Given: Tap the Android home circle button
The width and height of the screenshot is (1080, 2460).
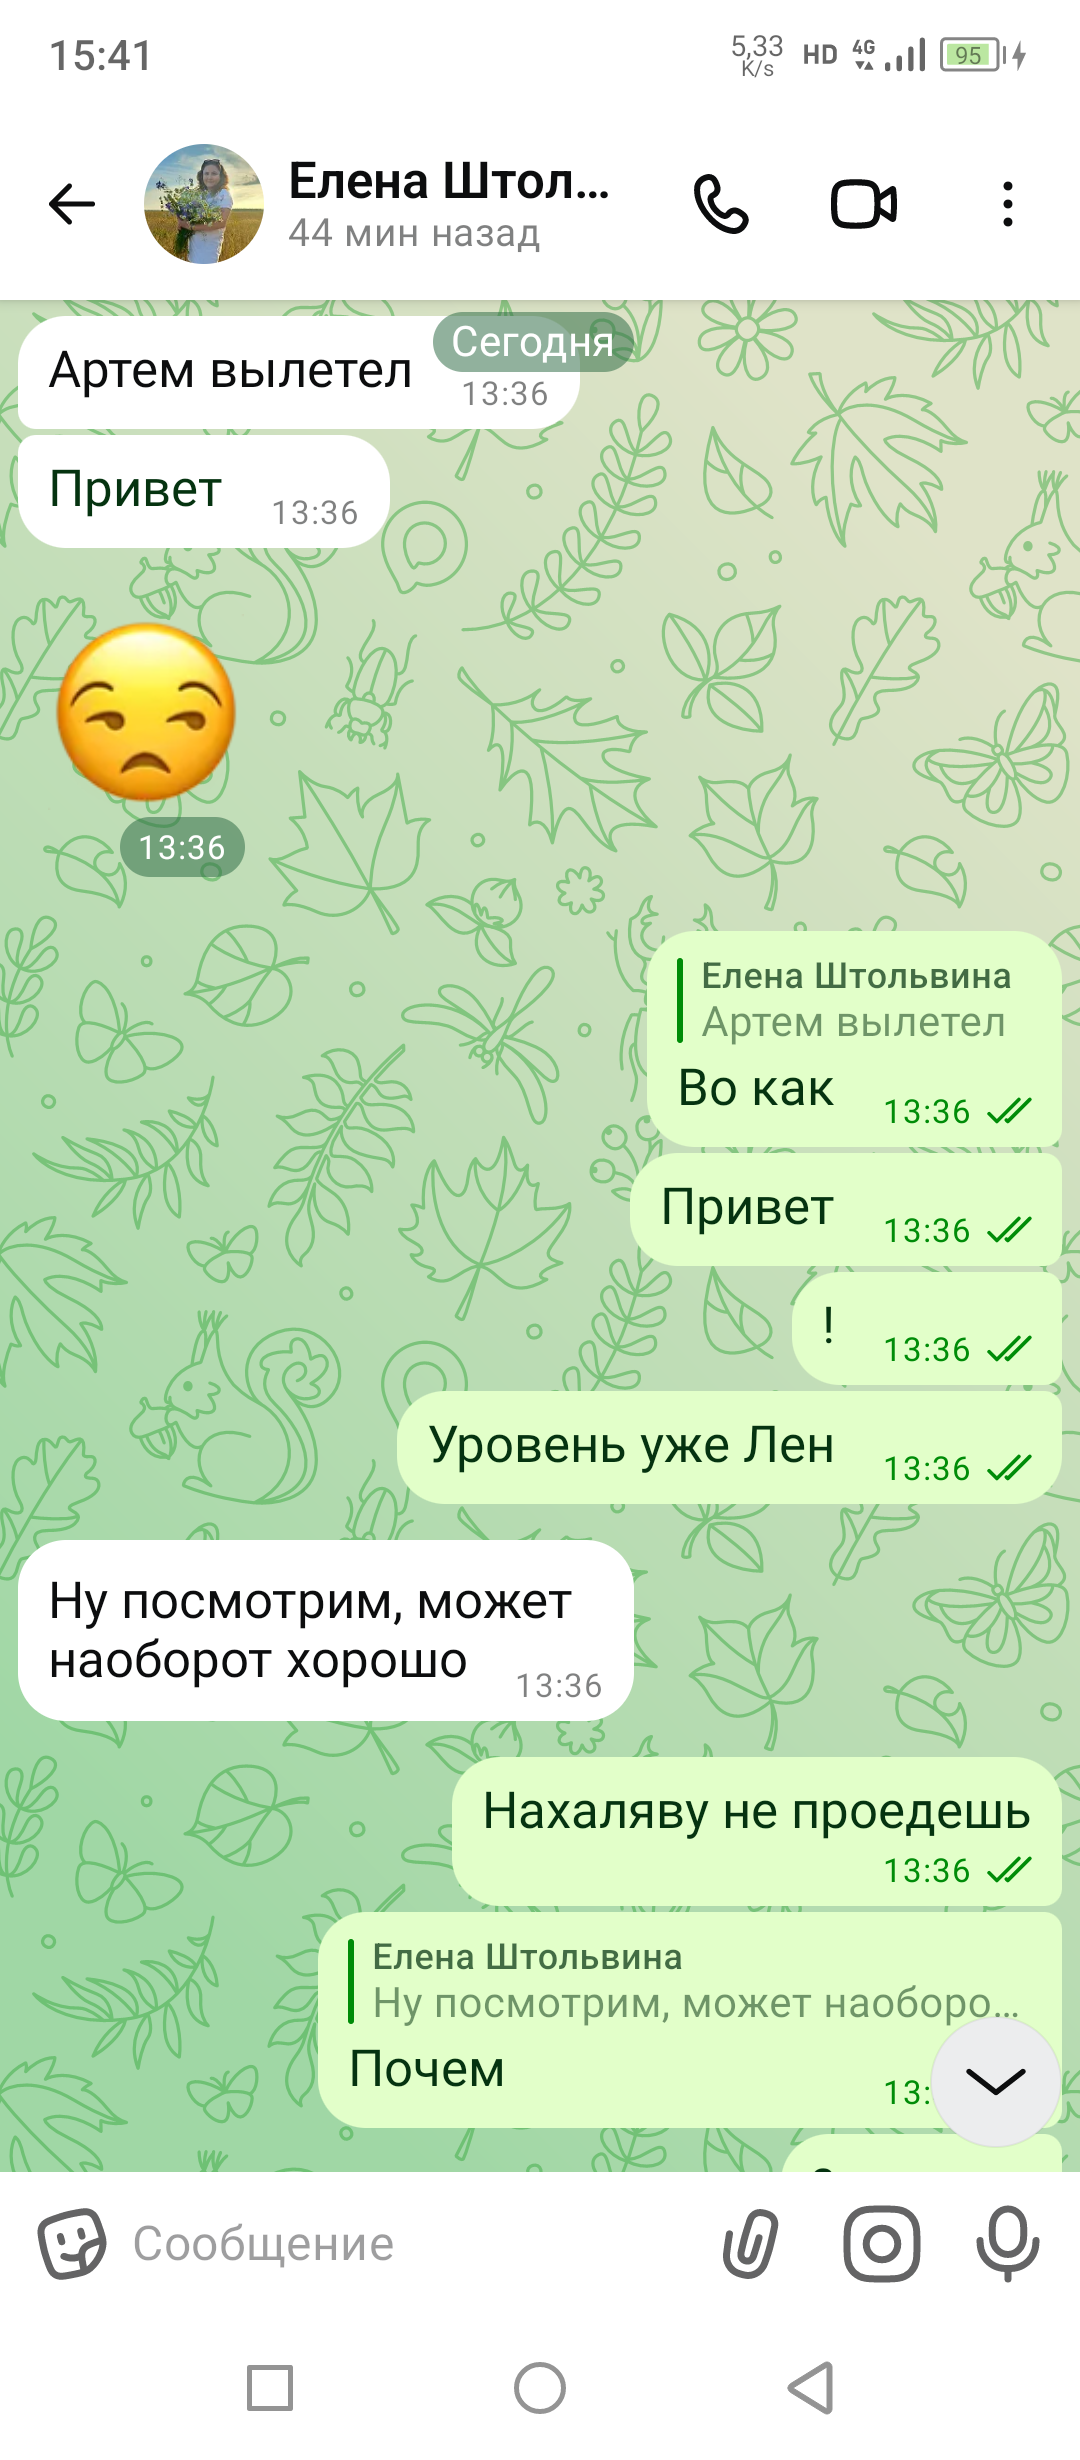Looking at the screenshot, I should pyautogui.click(x=540, y=2388).
